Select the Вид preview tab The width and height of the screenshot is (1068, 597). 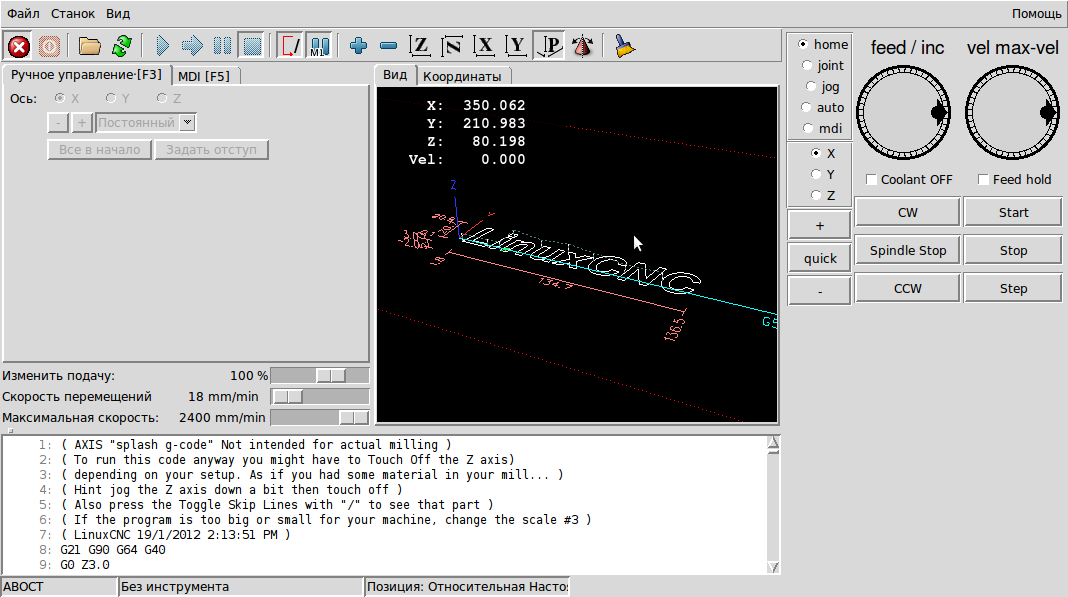pyautogui.click(x=395, y=75)
